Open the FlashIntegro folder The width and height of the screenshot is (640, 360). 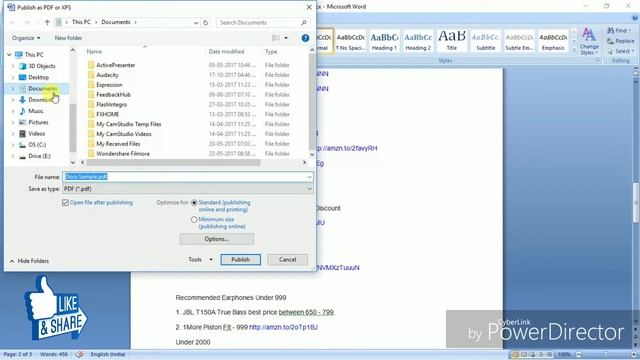pos(111,104)
